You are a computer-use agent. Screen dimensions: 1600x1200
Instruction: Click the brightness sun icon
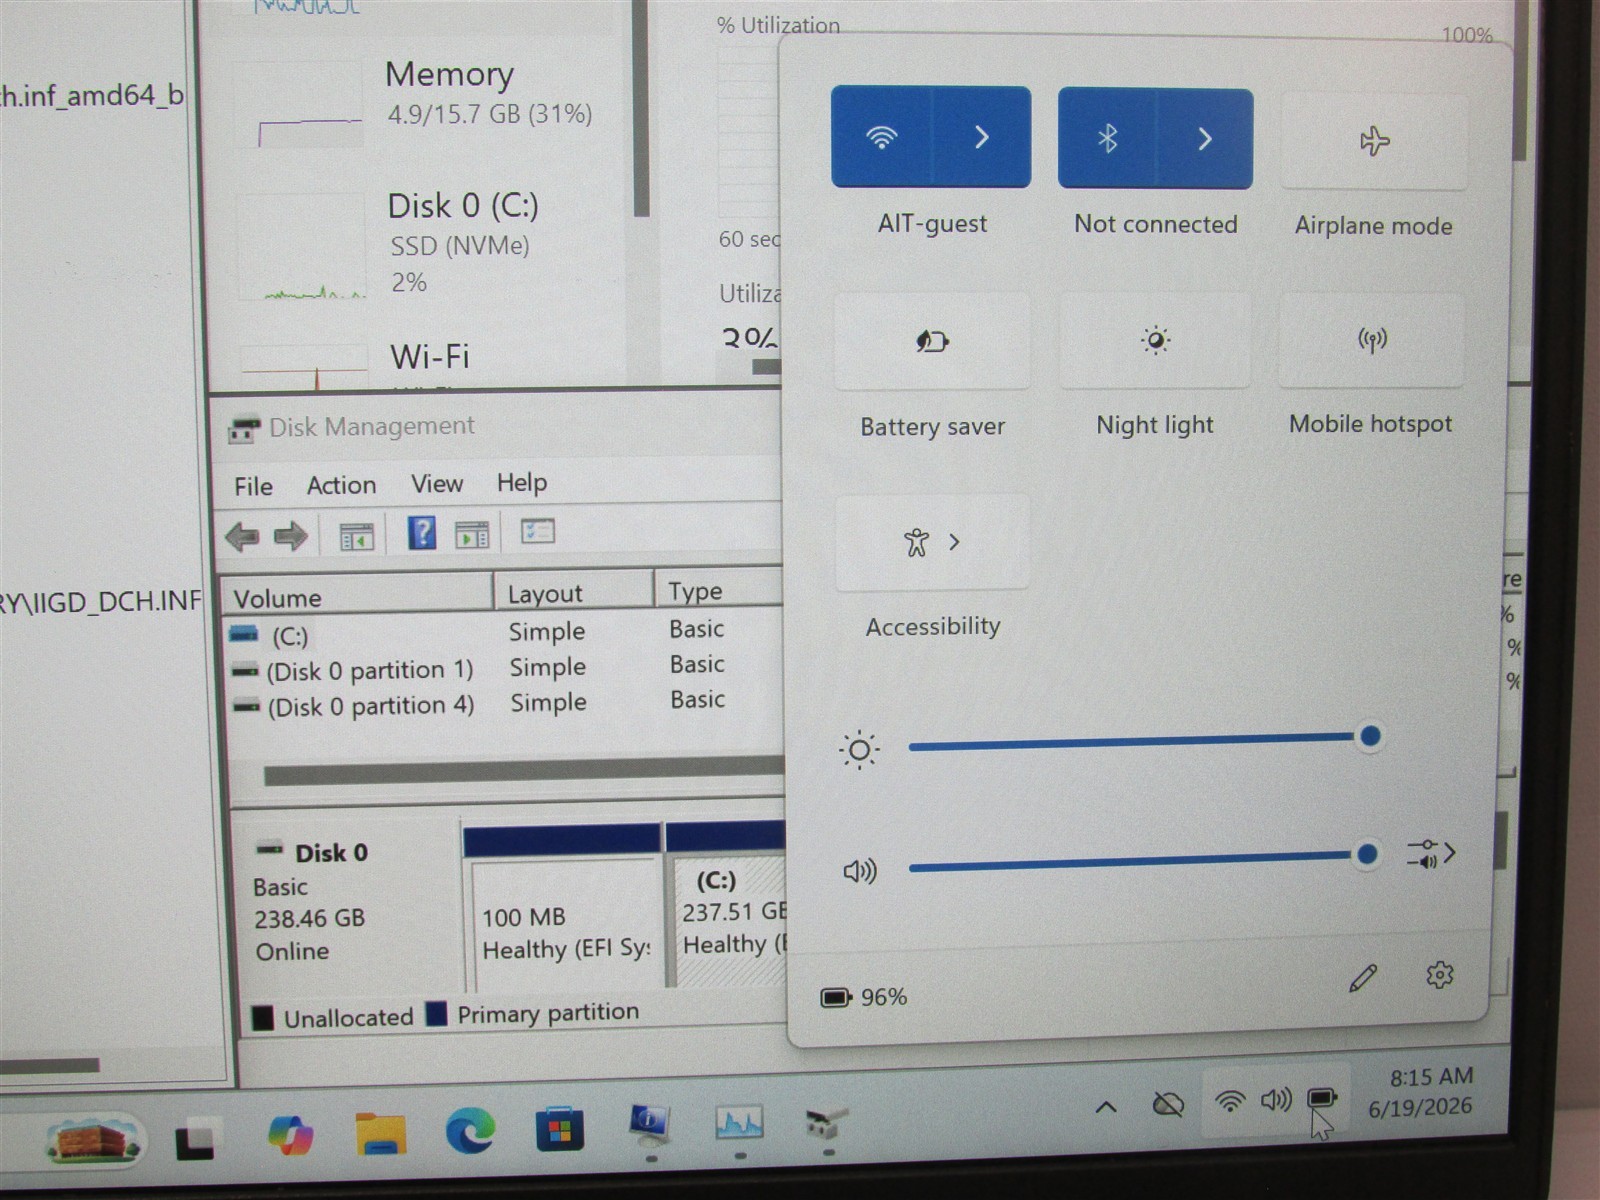point(859,750)
